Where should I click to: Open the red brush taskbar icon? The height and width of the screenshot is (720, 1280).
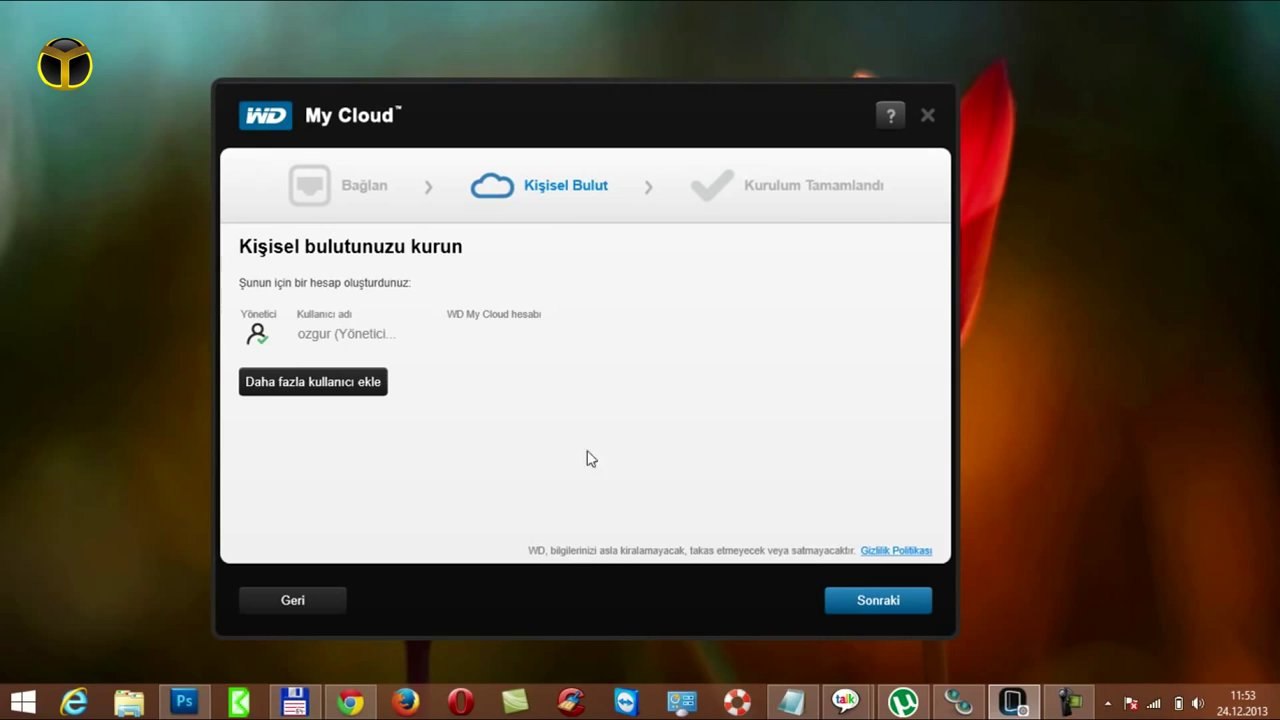pyautogui.click(x=570, y=702)
